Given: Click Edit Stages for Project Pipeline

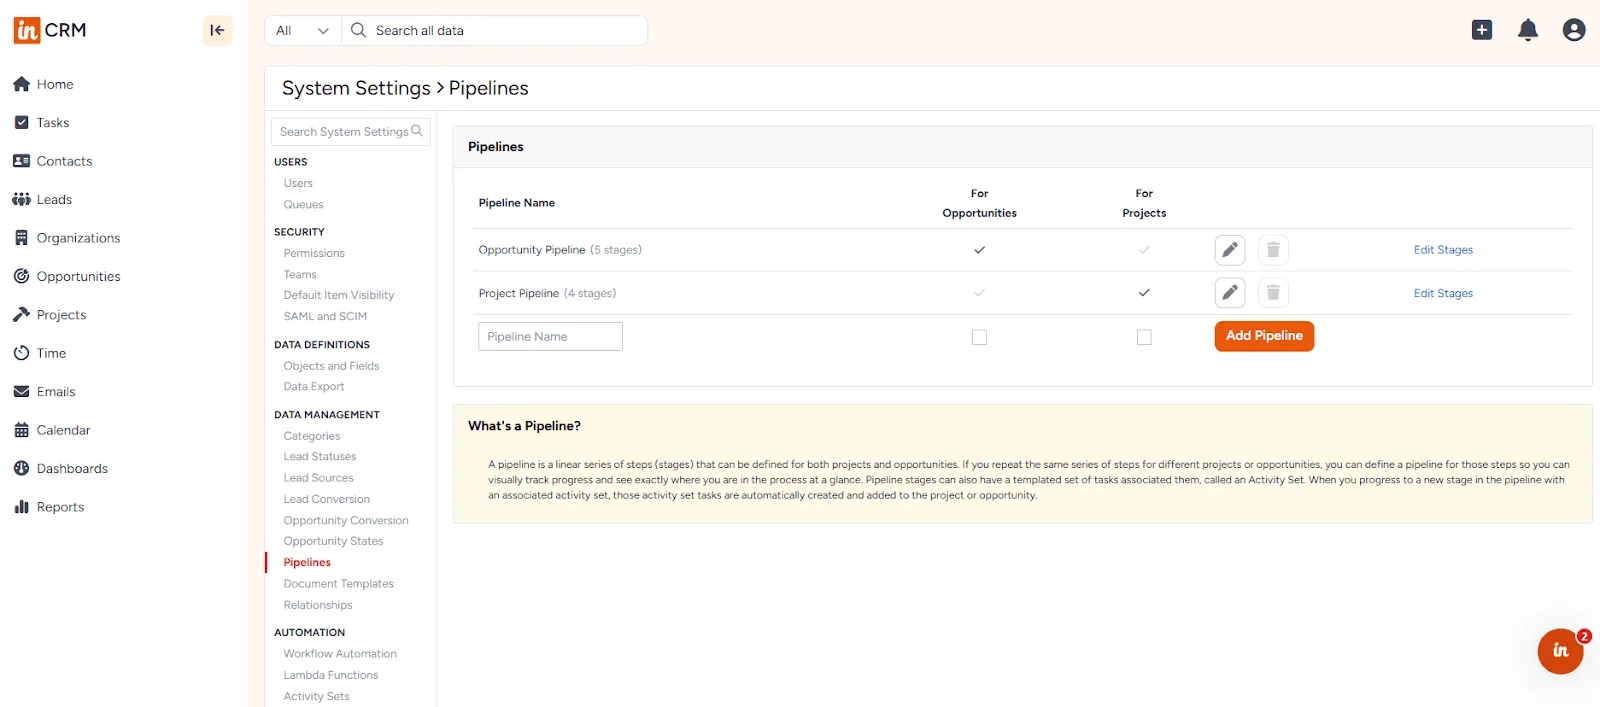Looking at the screenshot, I should (x=1443, y=293).
